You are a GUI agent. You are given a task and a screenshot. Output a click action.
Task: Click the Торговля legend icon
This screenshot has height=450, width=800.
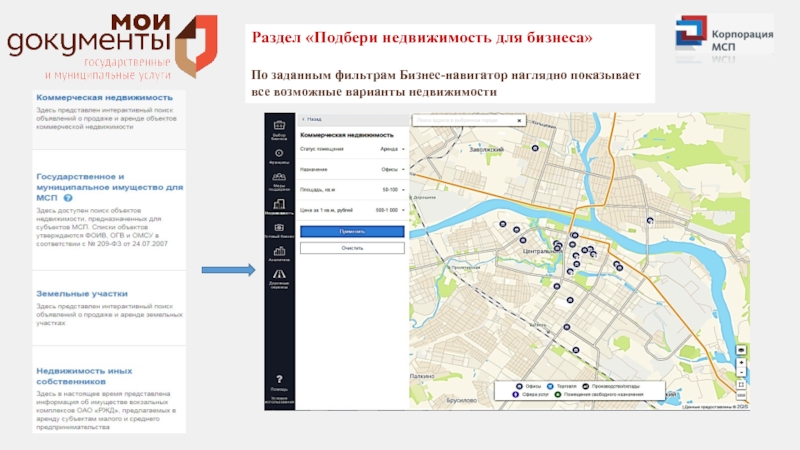click(550, 386)
